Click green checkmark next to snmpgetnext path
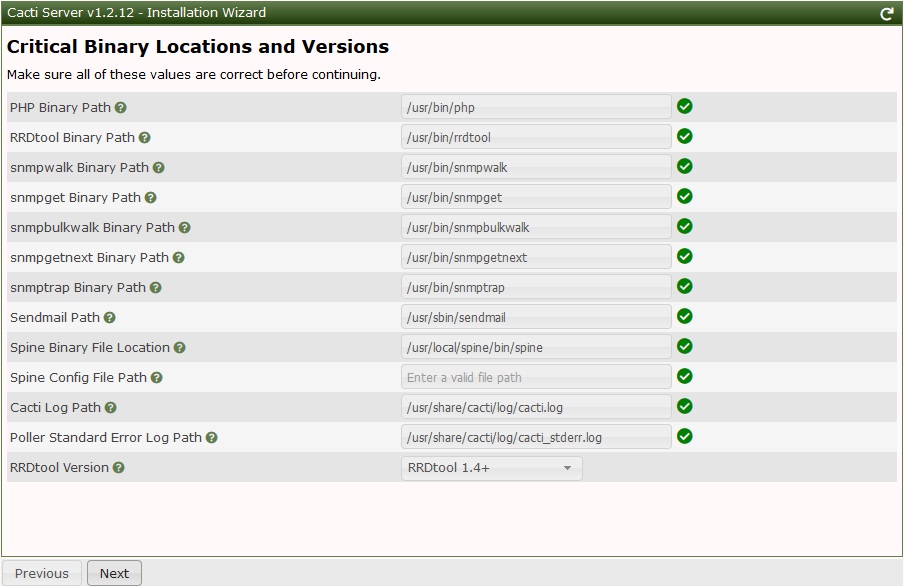 click(684, 256)
